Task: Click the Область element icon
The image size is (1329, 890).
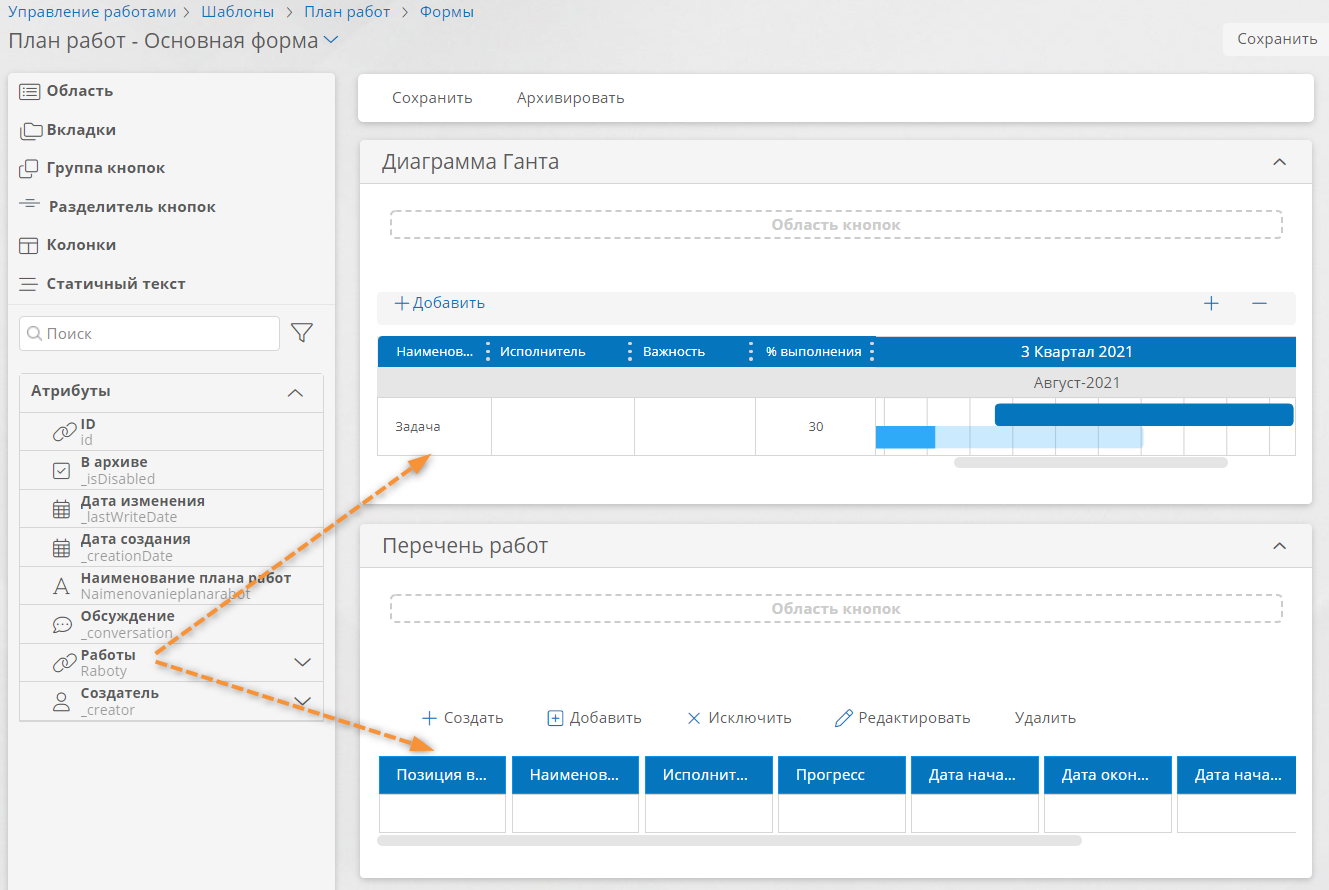Action: click(30, 91)
